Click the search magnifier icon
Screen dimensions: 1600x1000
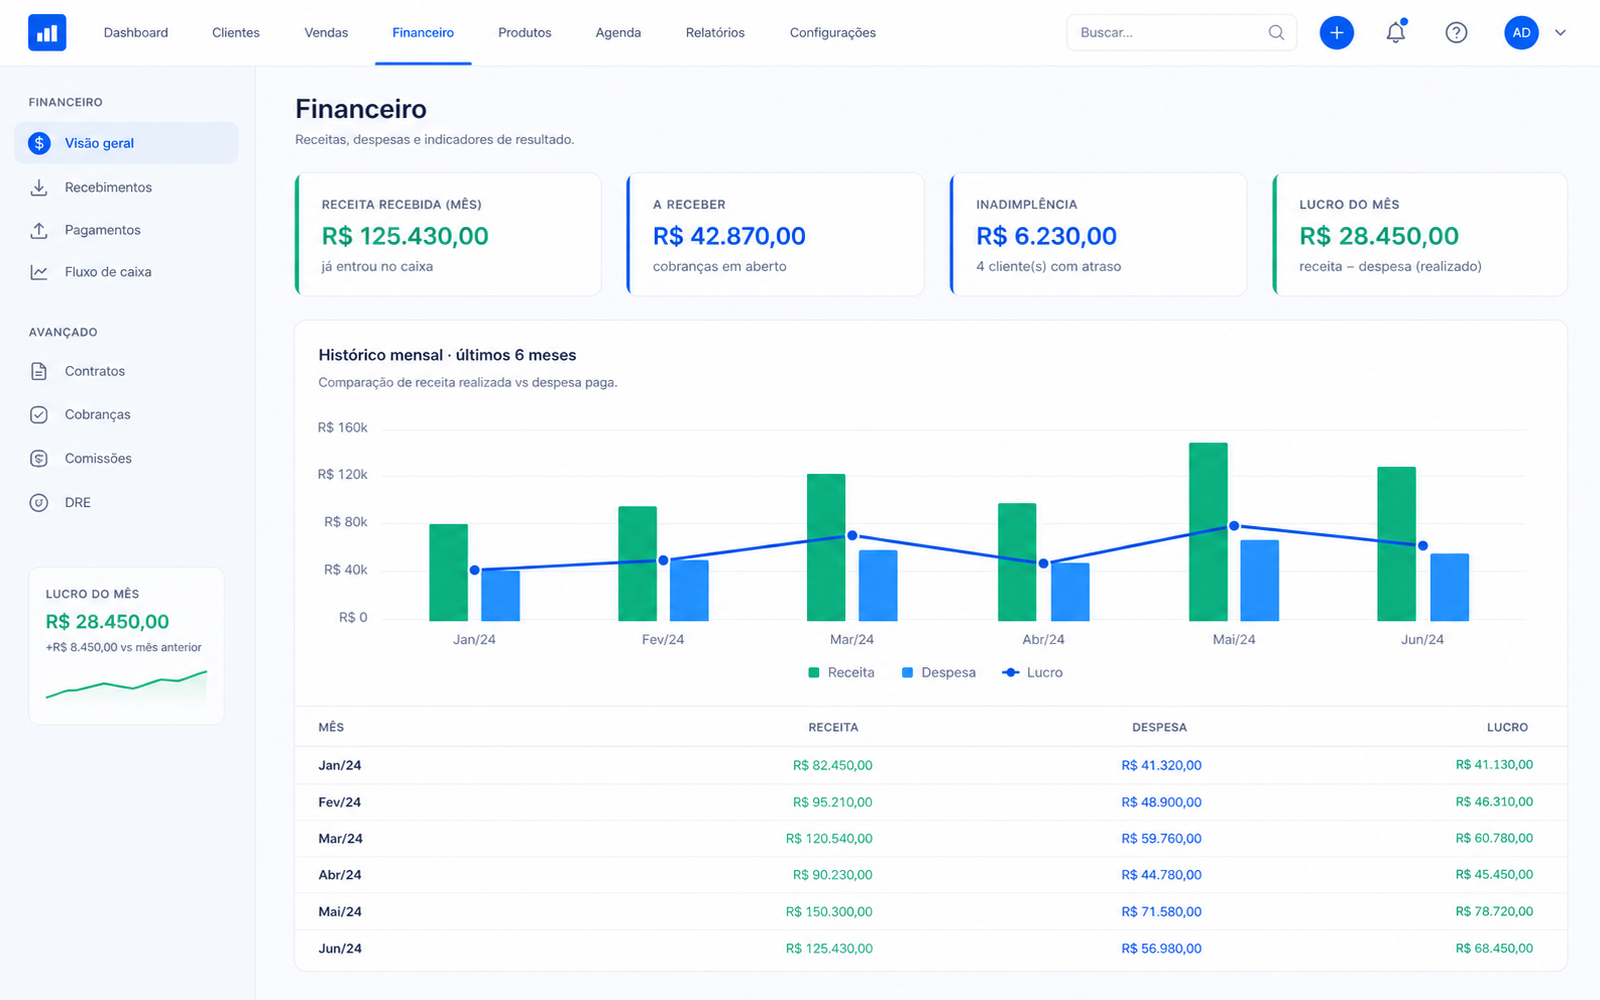click(x=1276, y=33)
